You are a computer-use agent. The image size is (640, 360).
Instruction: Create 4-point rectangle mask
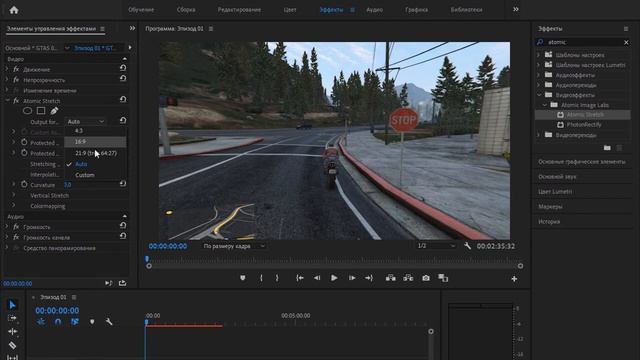tap(41, 111)
